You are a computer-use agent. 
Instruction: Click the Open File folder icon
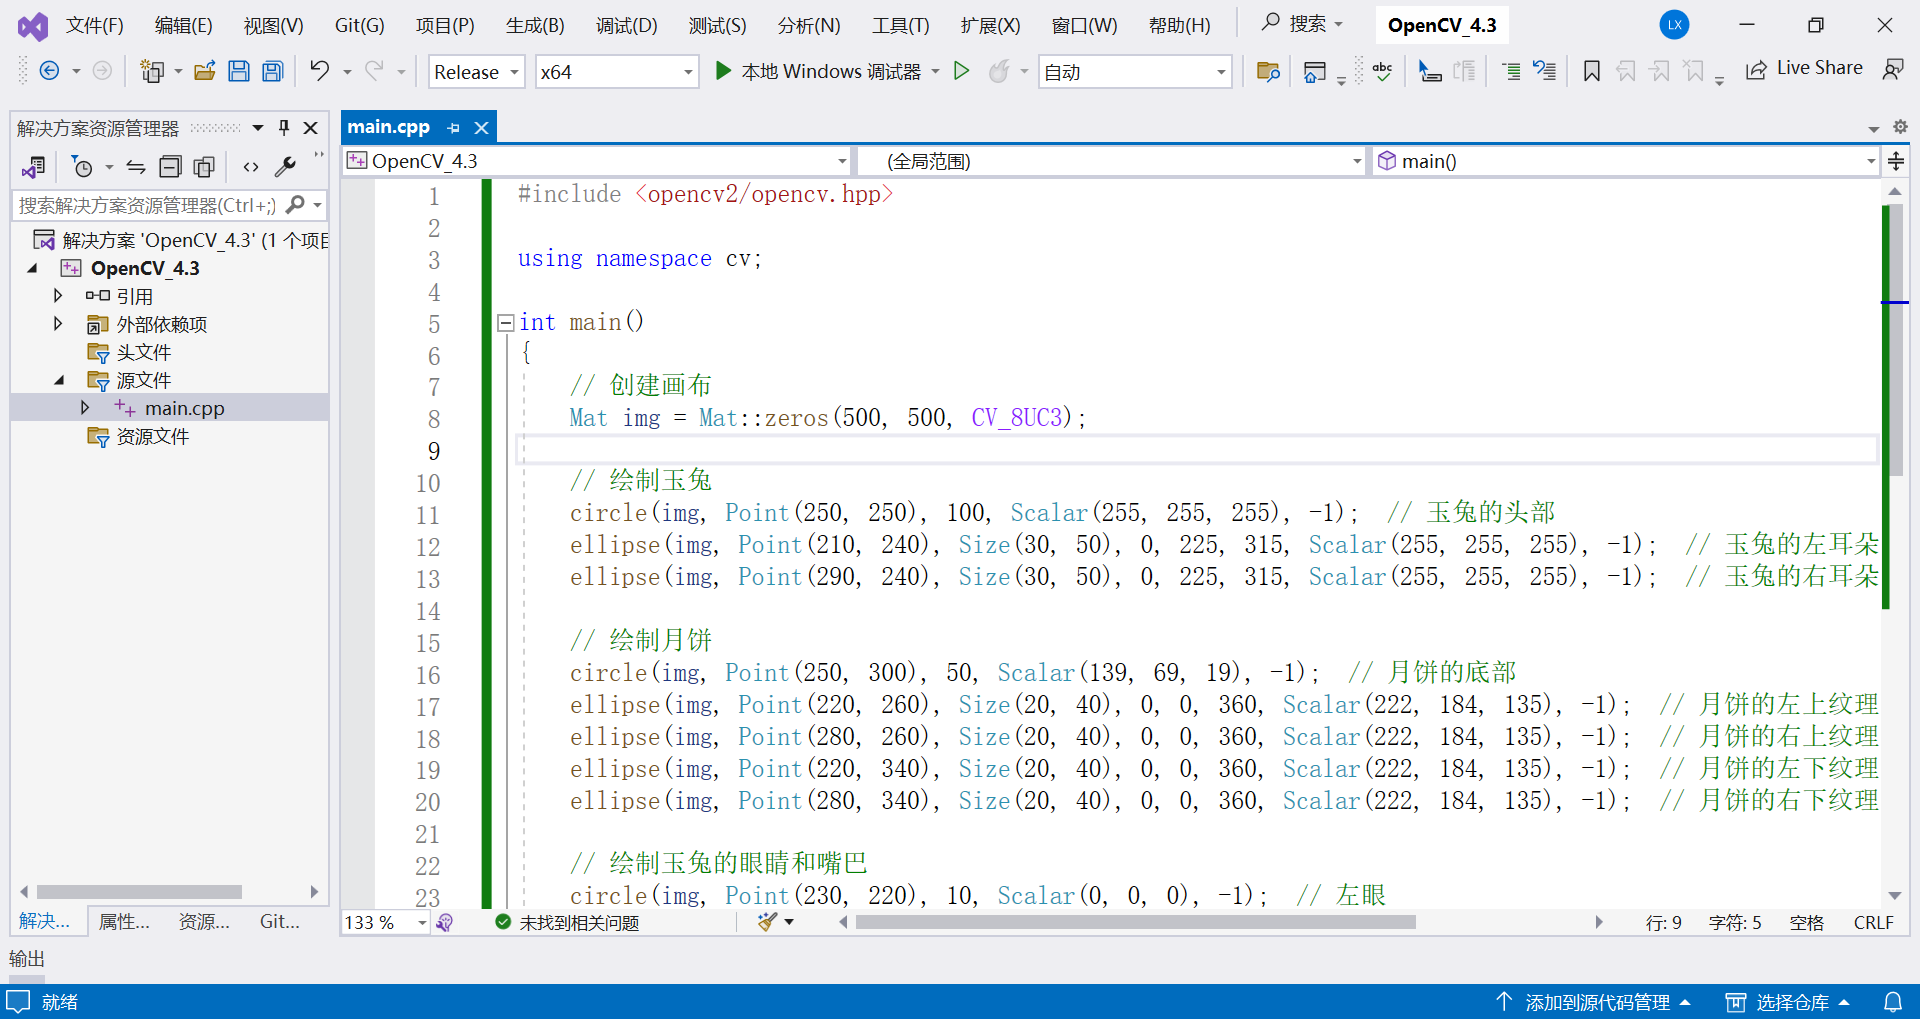(205, 71)
